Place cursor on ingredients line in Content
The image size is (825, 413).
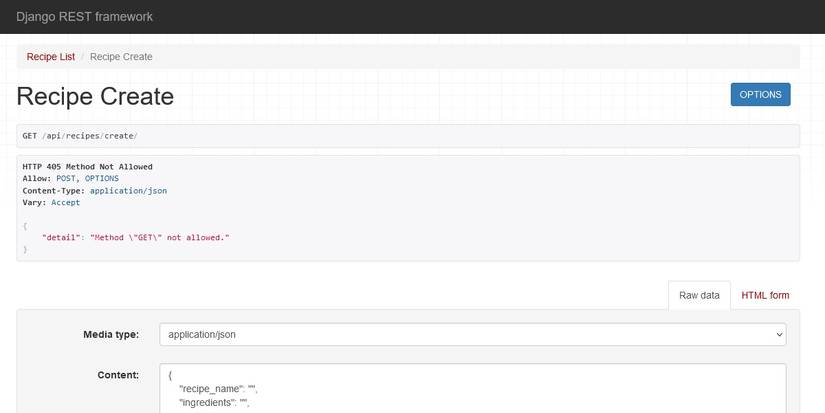[213, 403]
